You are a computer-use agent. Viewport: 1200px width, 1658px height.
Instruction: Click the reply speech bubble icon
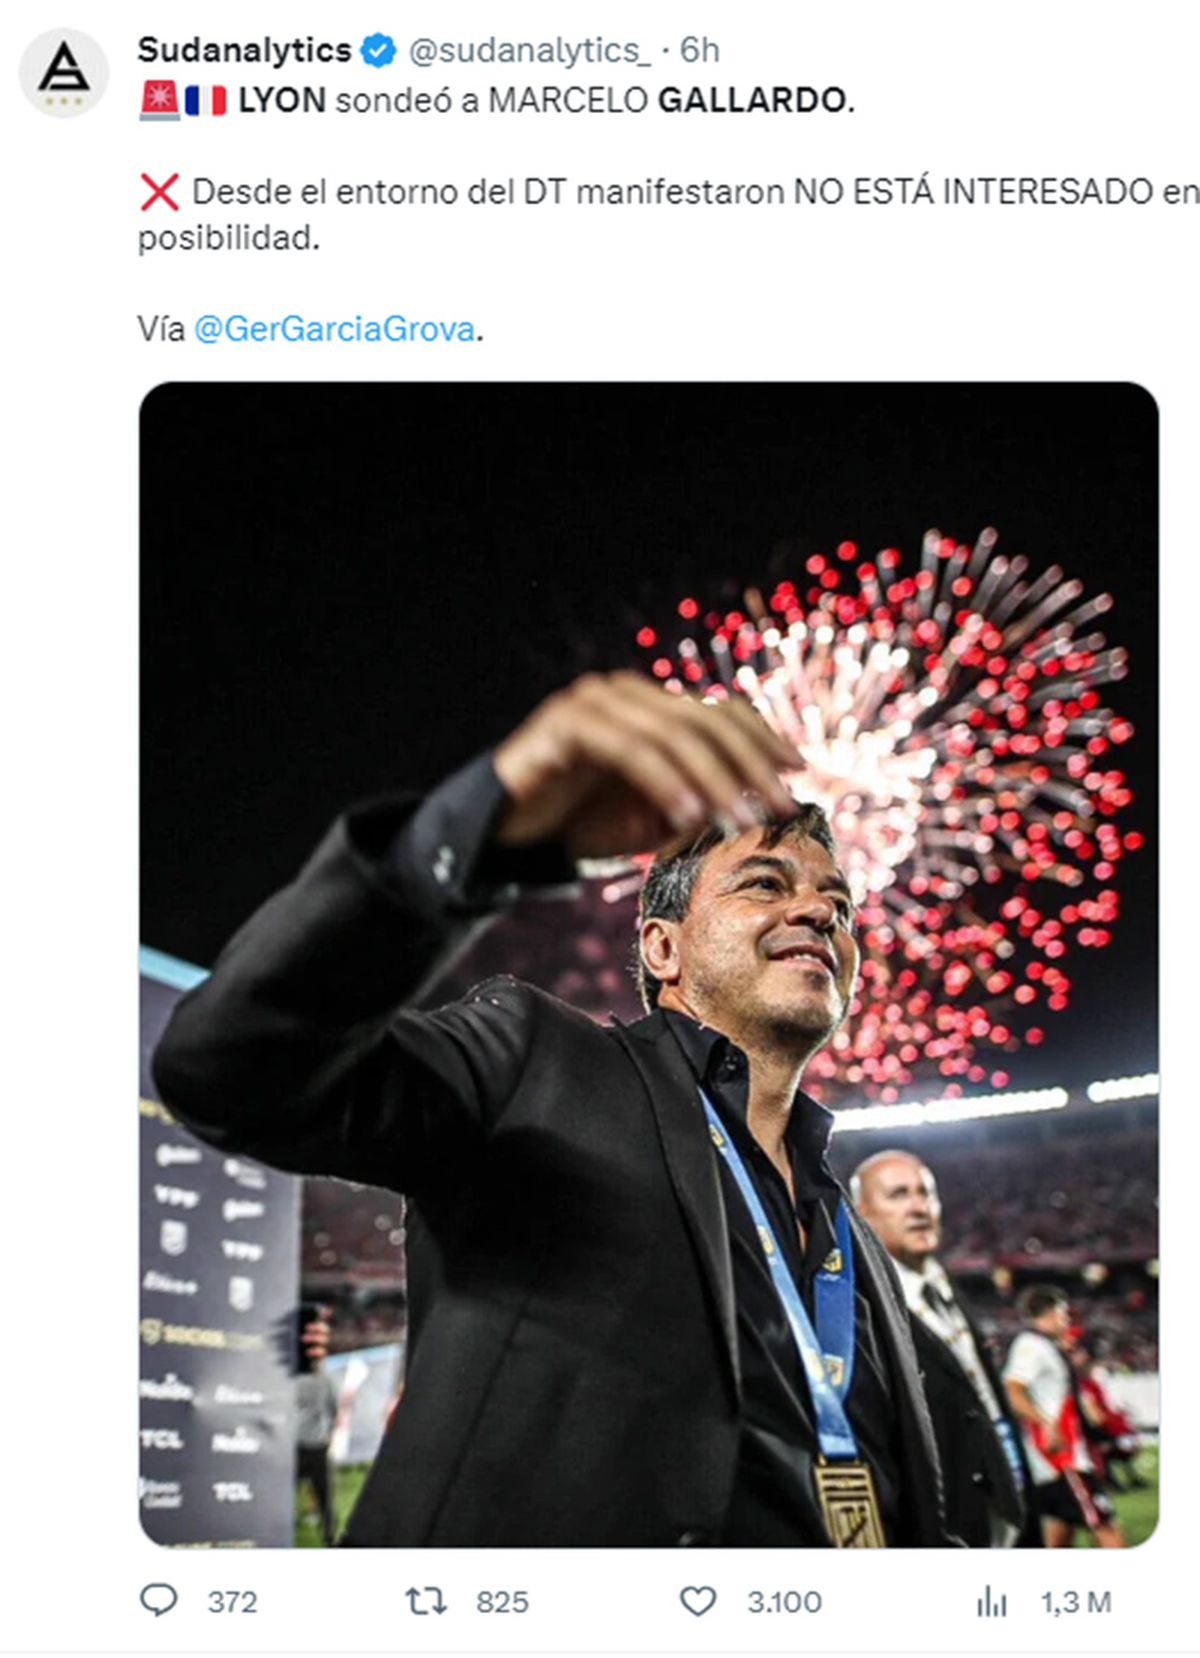pyautogui.click(x=158, y=1601)
